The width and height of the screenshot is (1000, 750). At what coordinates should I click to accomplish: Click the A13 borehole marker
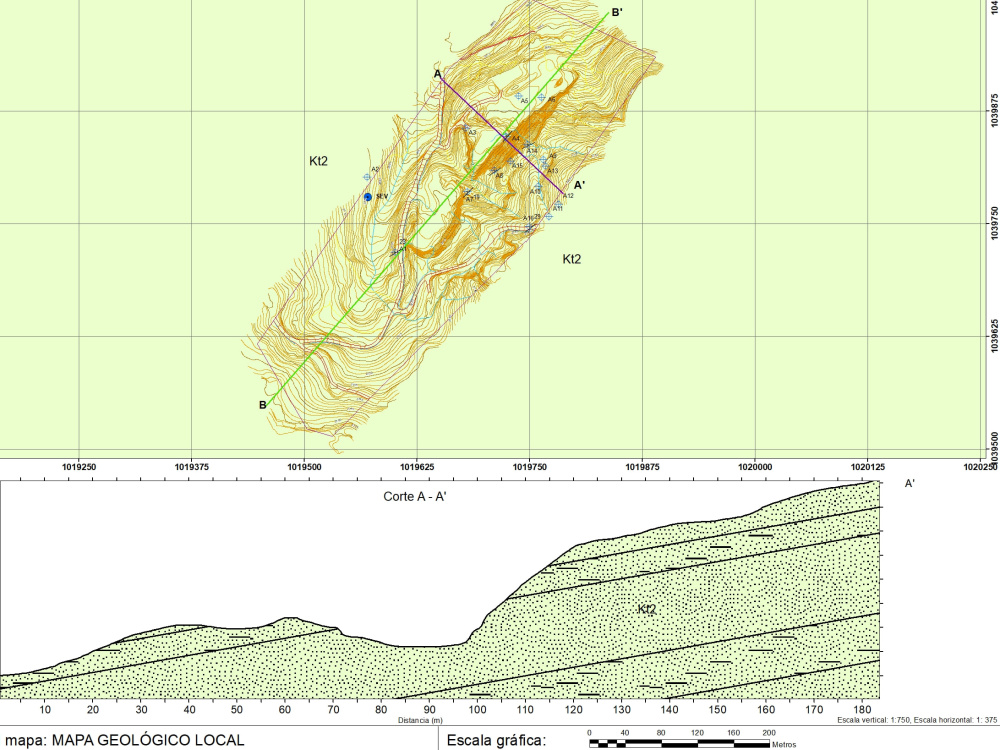pyautogui.click(x=544, y=166)
